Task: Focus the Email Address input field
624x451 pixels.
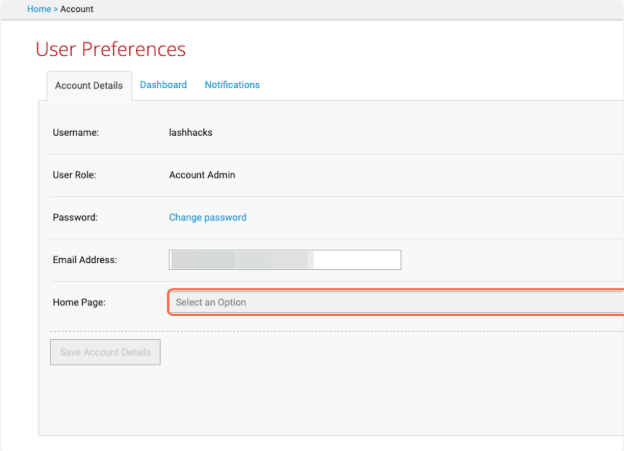Action: point(285,260)
